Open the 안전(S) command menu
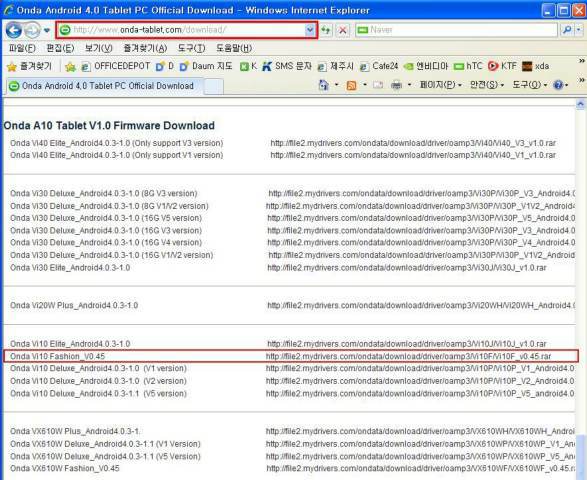Screen dimensions: 587x480 (x=487, y=85)
